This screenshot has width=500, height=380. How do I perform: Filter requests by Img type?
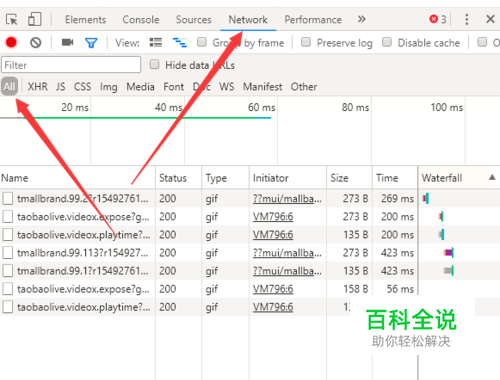[109, 87]
